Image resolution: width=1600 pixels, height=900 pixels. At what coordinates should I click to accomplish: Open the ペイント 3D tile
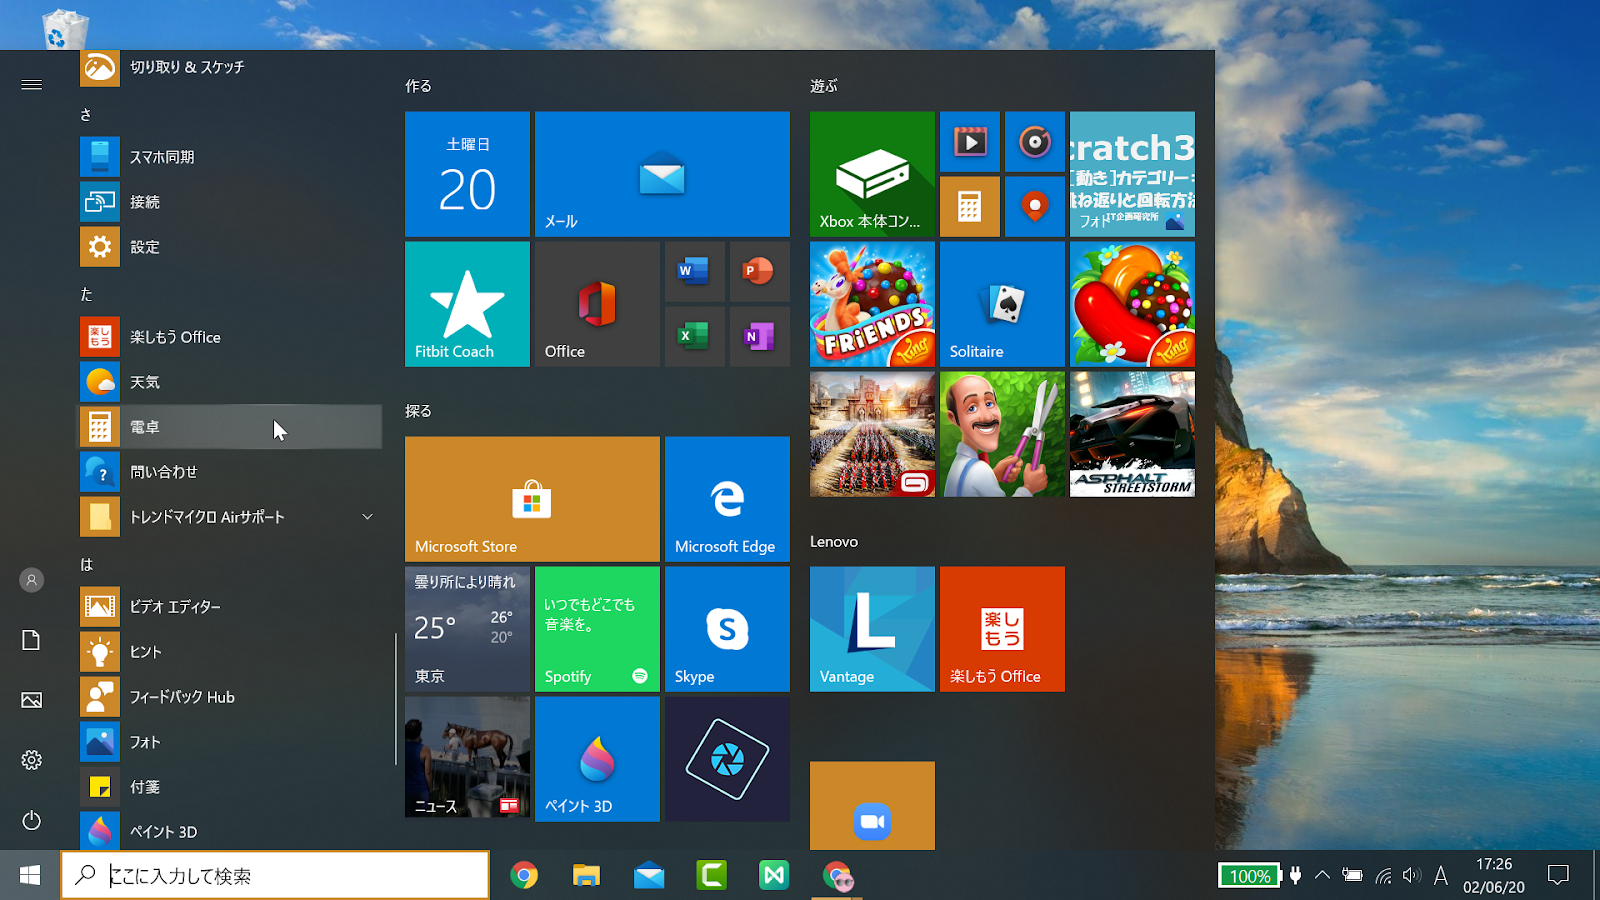click(597, 759)
